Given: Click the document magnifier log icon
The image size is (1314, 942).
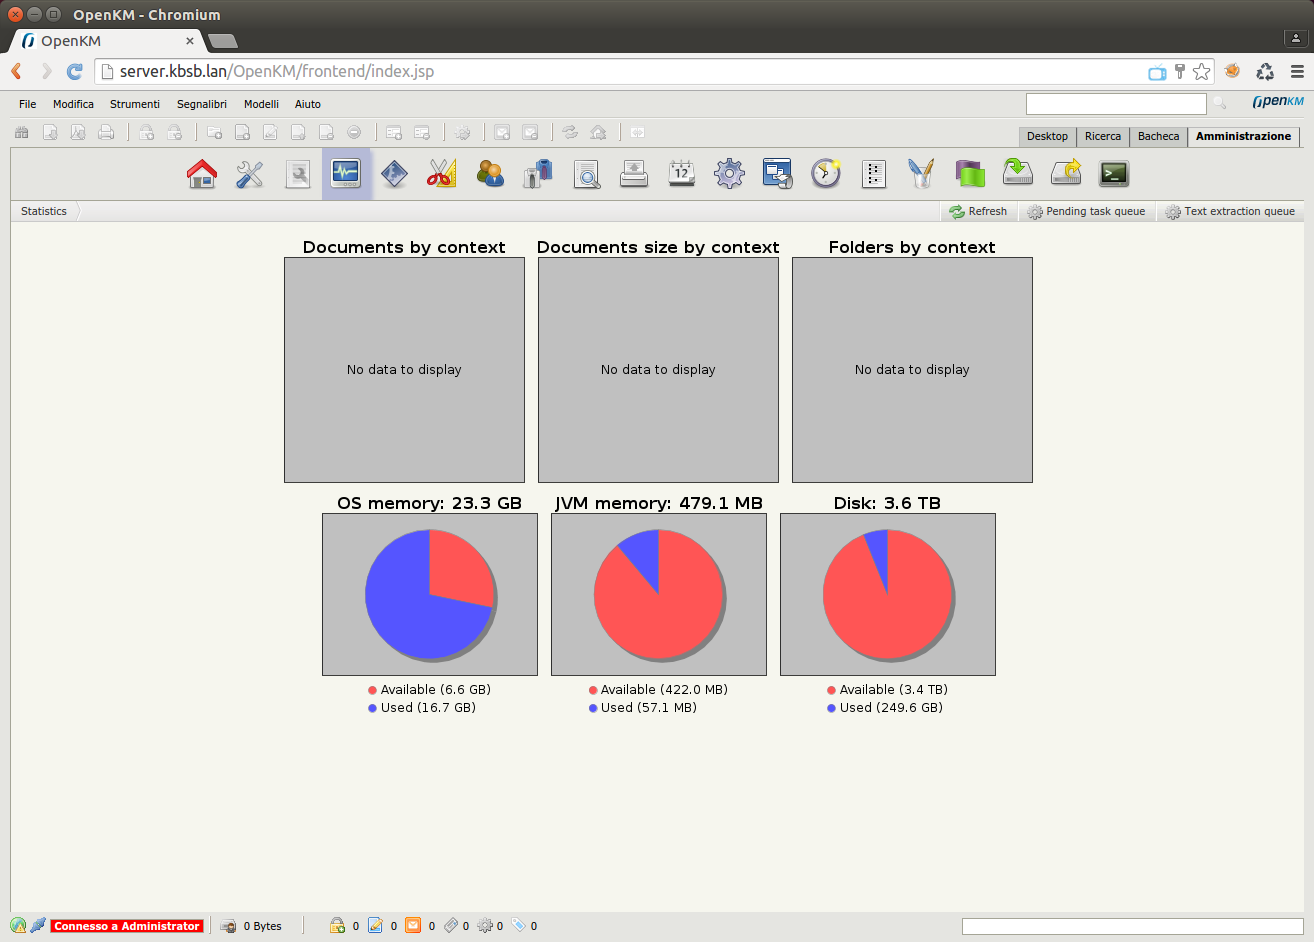Looking at the screenshot, I should (x=586, y=174).
